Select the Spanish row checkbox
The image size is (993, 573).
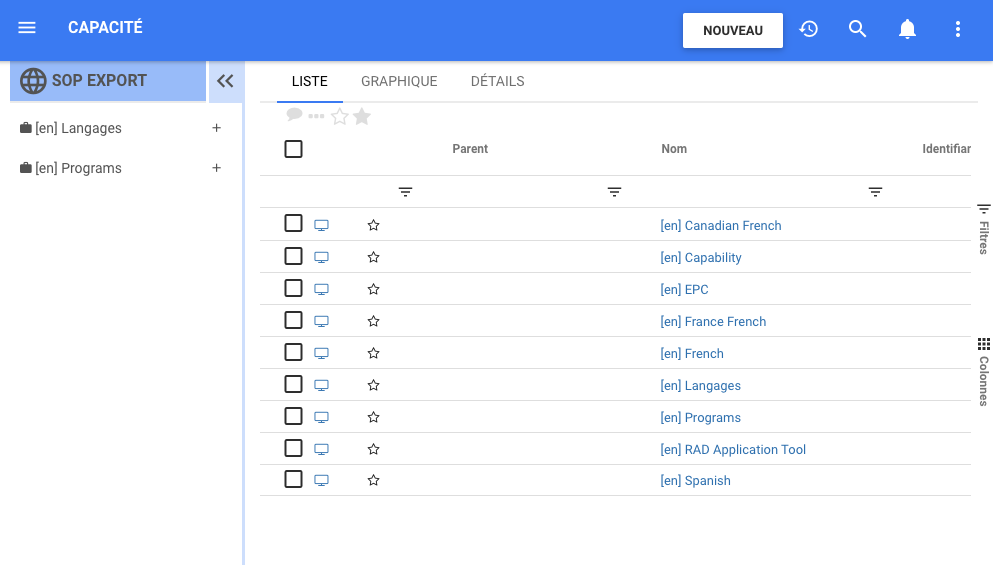click(293, 479)
